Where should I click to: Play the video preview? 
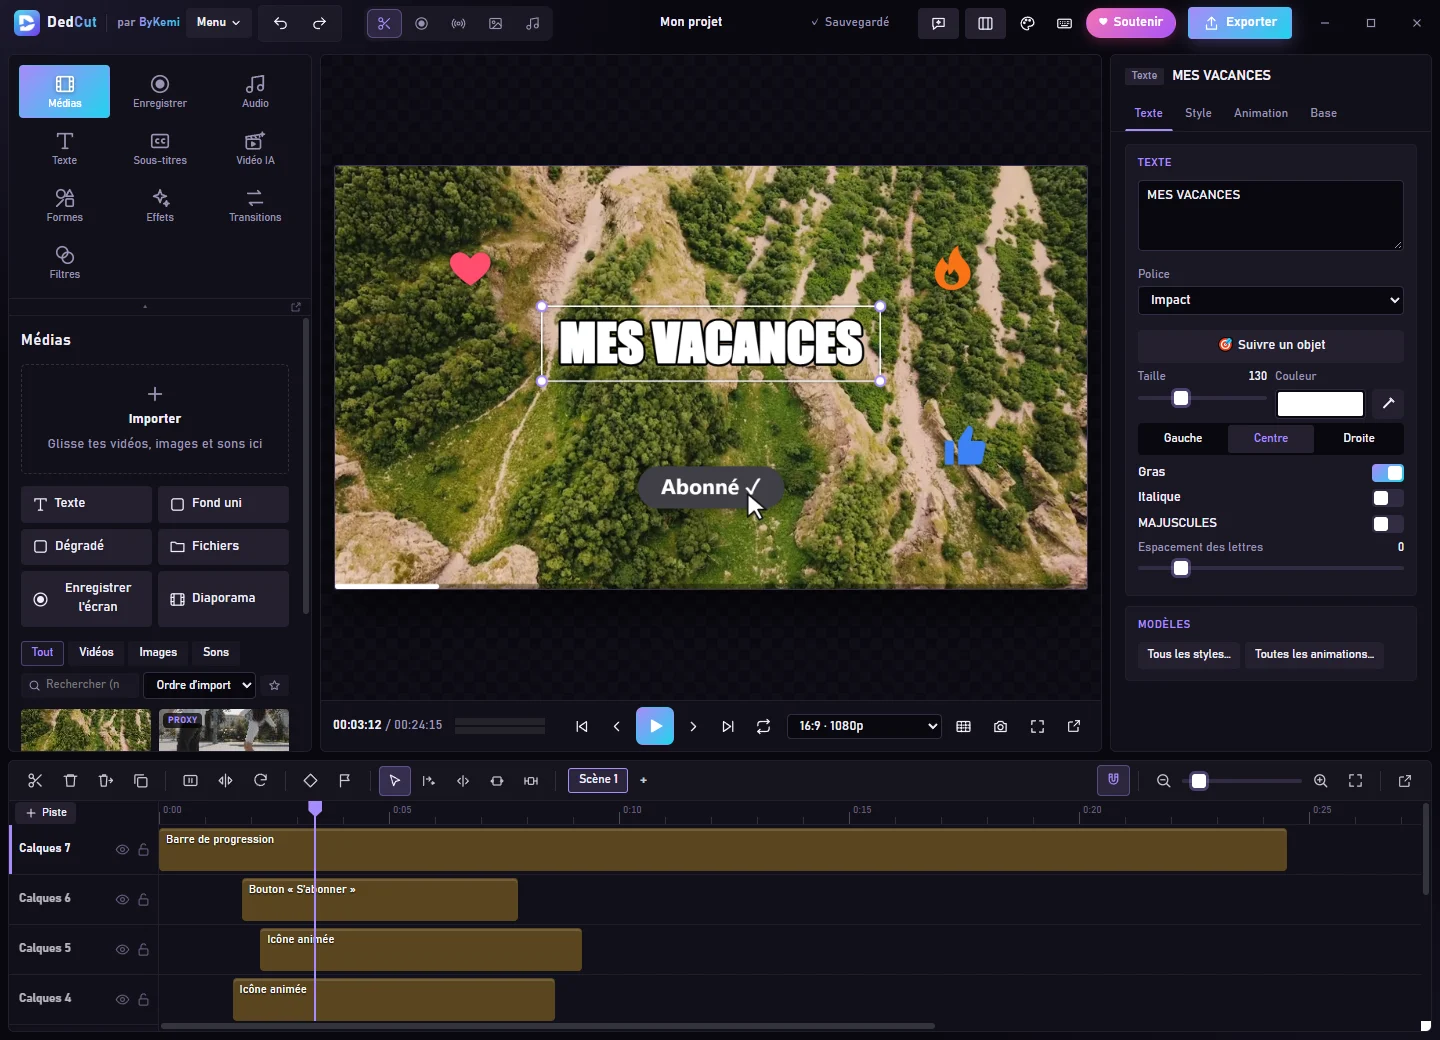[655, 727]
